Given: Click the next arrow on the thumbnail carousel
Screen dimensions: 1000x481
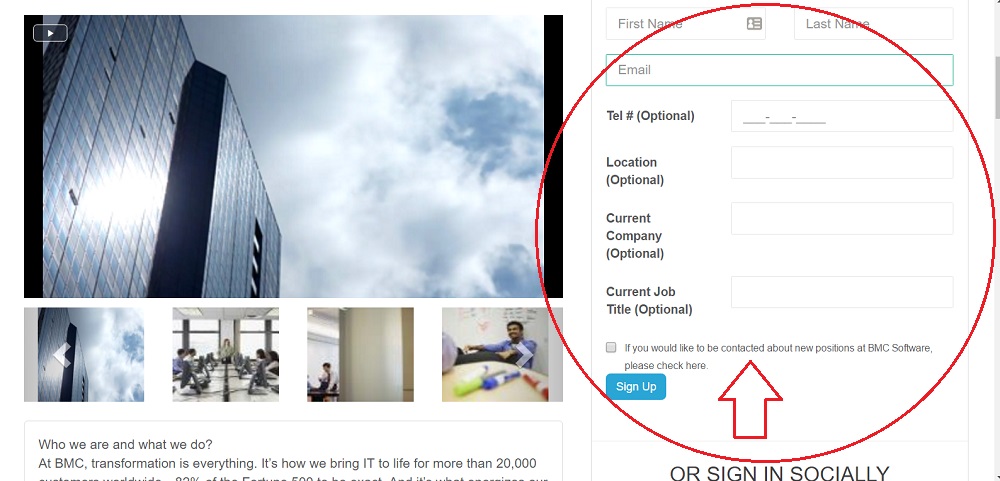Looking at the screenshot, I should pyautogui.click(x=524, y=355).
